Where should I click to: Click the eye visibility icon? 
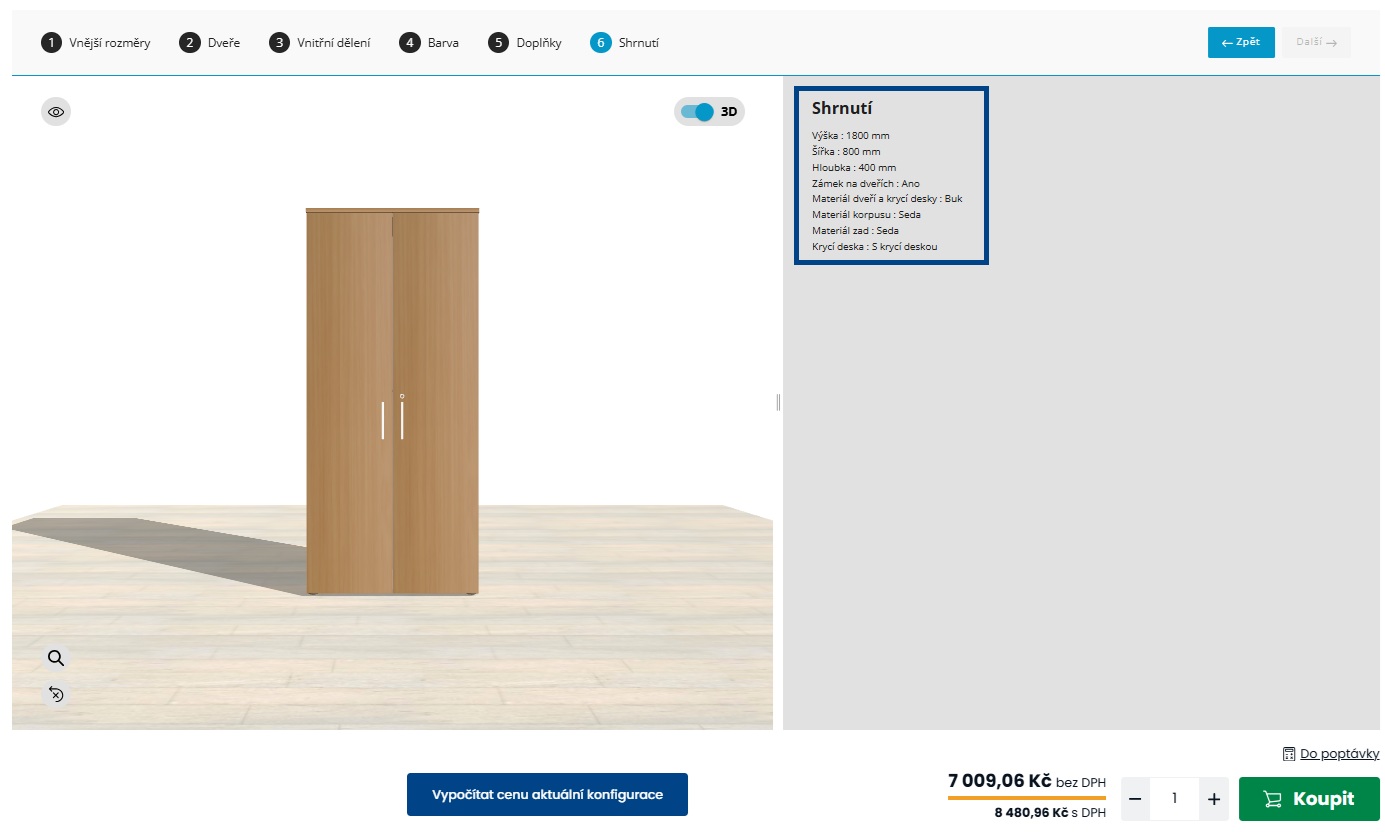click(56, 112)
